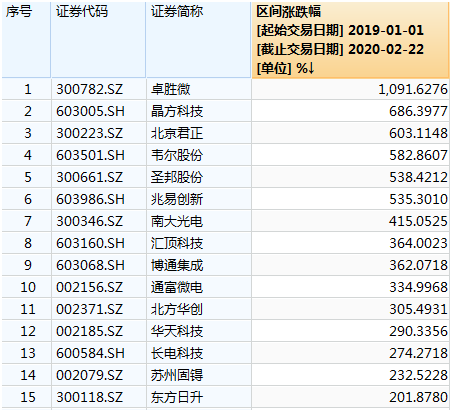462x412 pixels.
Task: Click code 600584.SH for 长电科技
Action: point(99,353)
